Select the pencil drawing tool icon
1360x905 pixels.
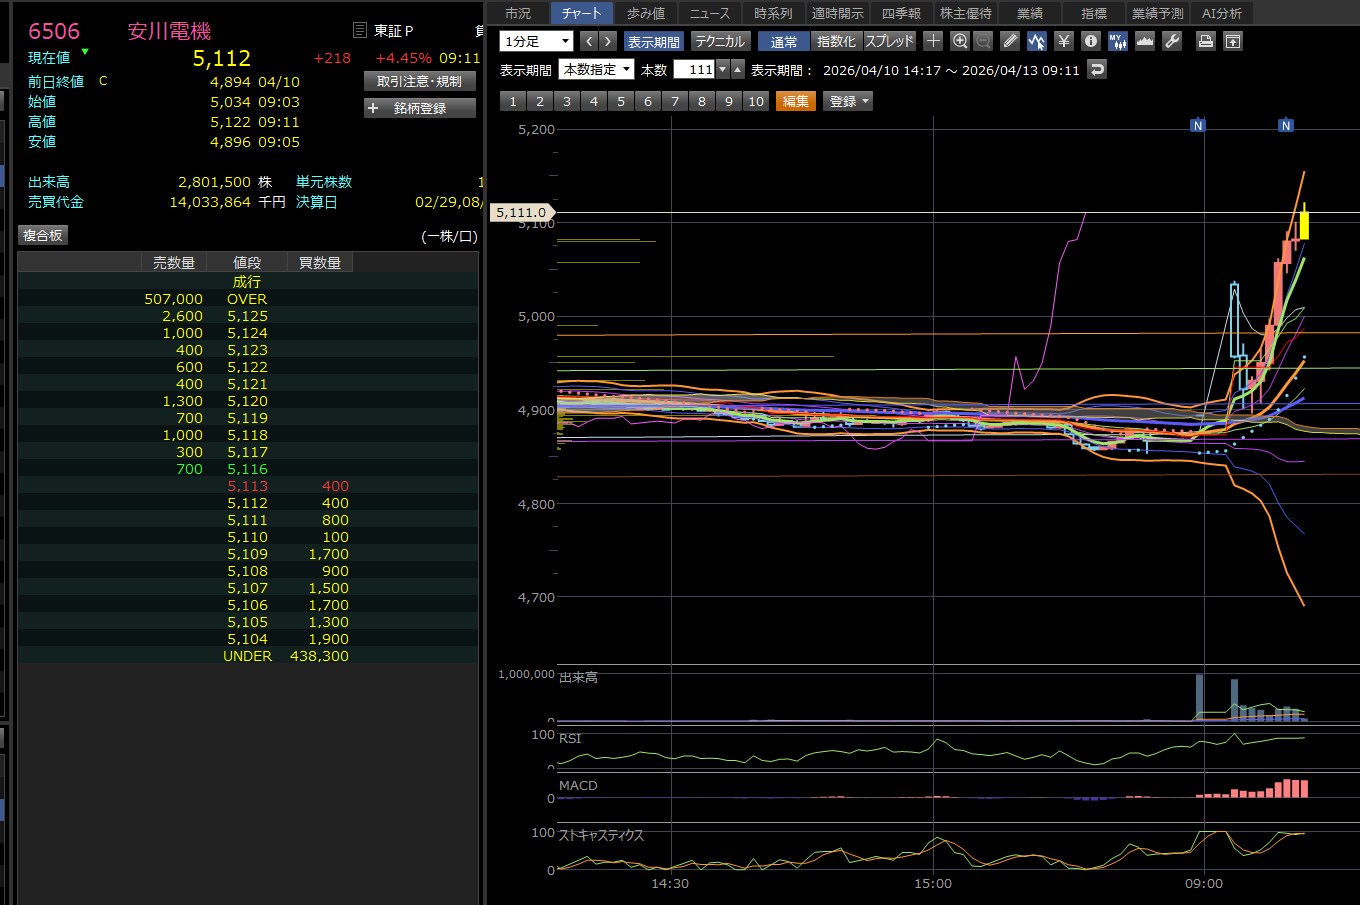(1010, 41)
